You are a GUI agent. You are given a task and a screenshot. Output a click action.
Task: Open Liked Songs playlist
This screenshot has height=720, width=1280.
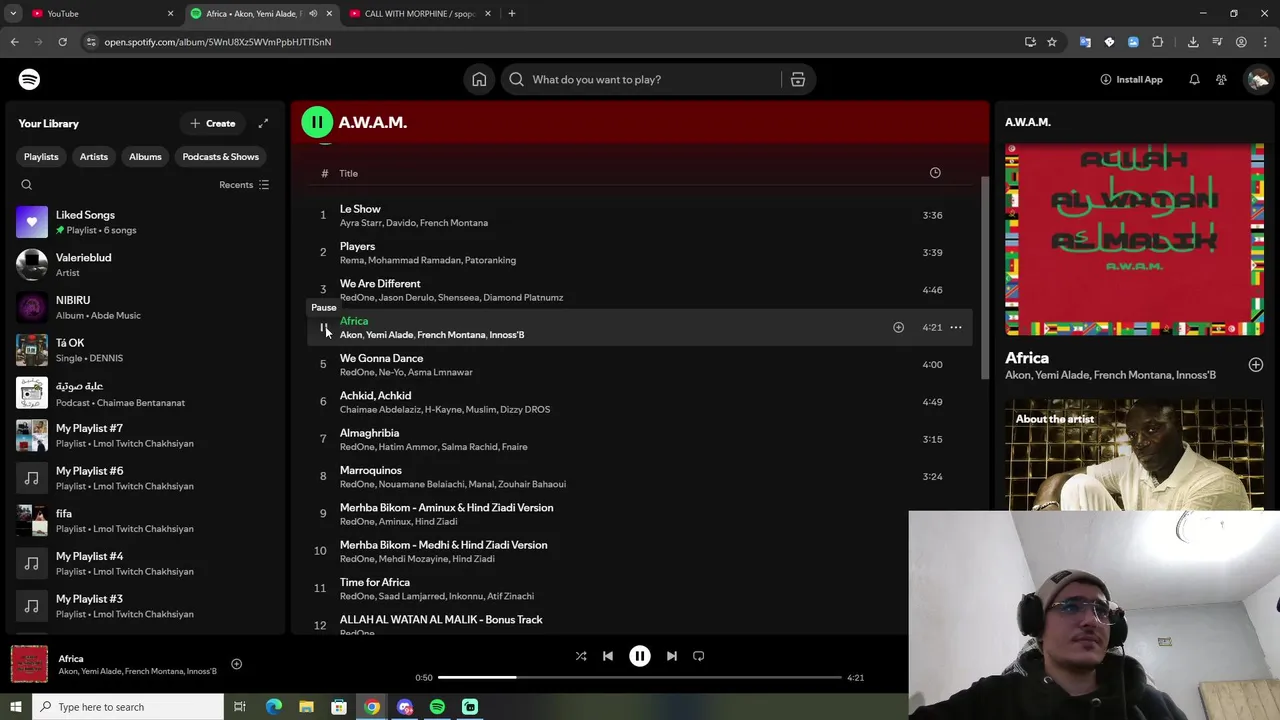coord(143,222)
